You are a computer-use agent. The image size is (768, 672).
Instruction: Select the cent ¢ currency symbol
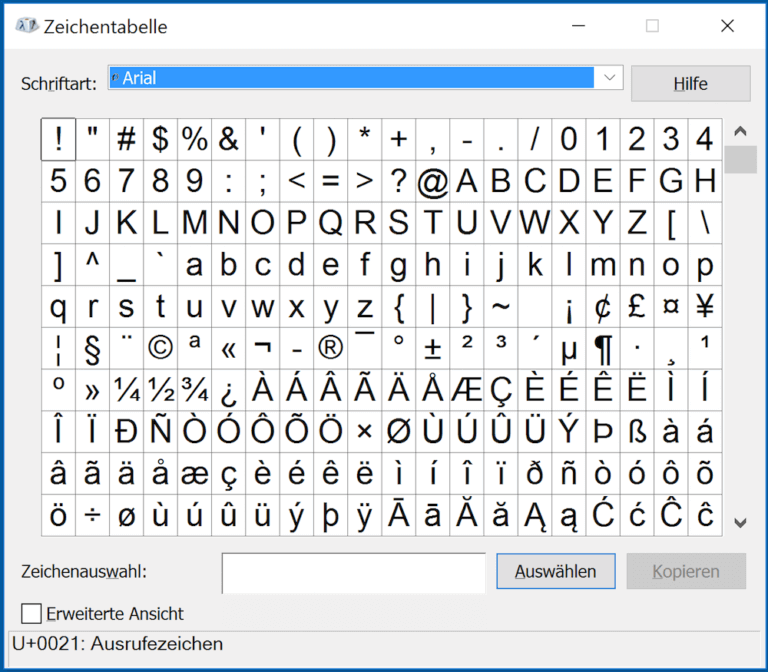click(x=603, y=307)
